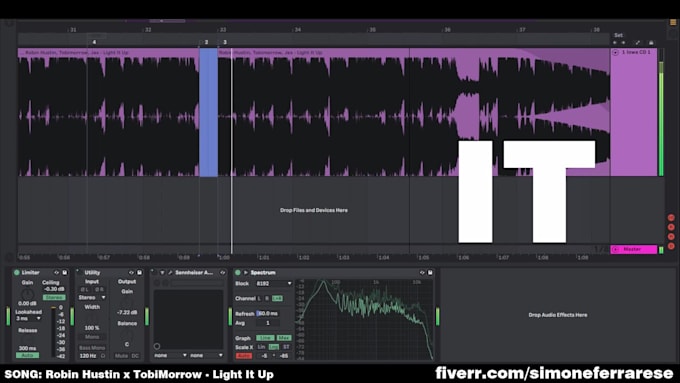Select Spectrum Channel L+R button
Image resolution: width=680 pixels, height=383 pixels.
pos(277,298)
